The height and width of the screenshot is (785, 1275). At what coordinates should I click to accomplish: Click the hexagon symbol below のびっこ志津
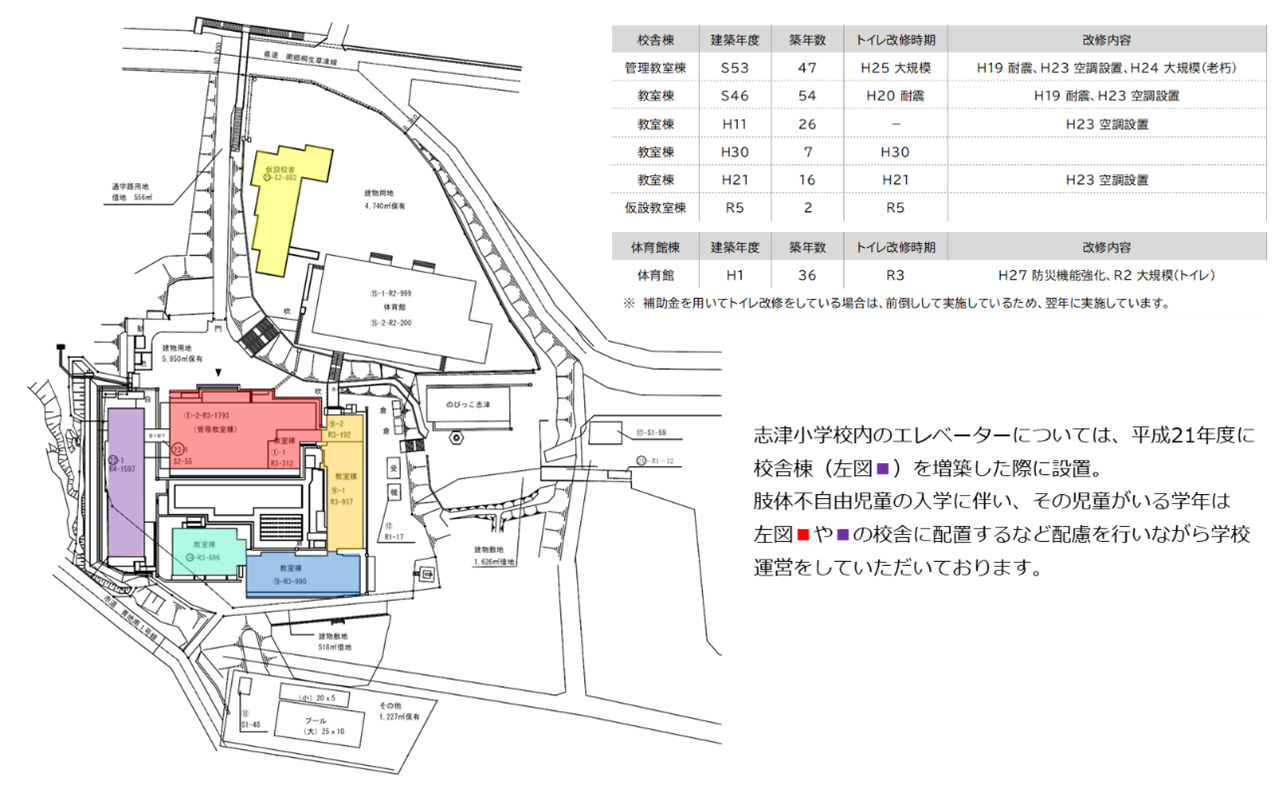pyautogui.click(x=456, y=437)
